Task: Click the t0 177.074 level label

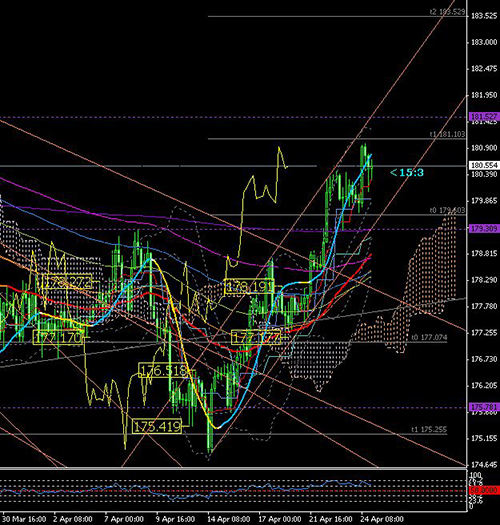Action: point(429,337)
